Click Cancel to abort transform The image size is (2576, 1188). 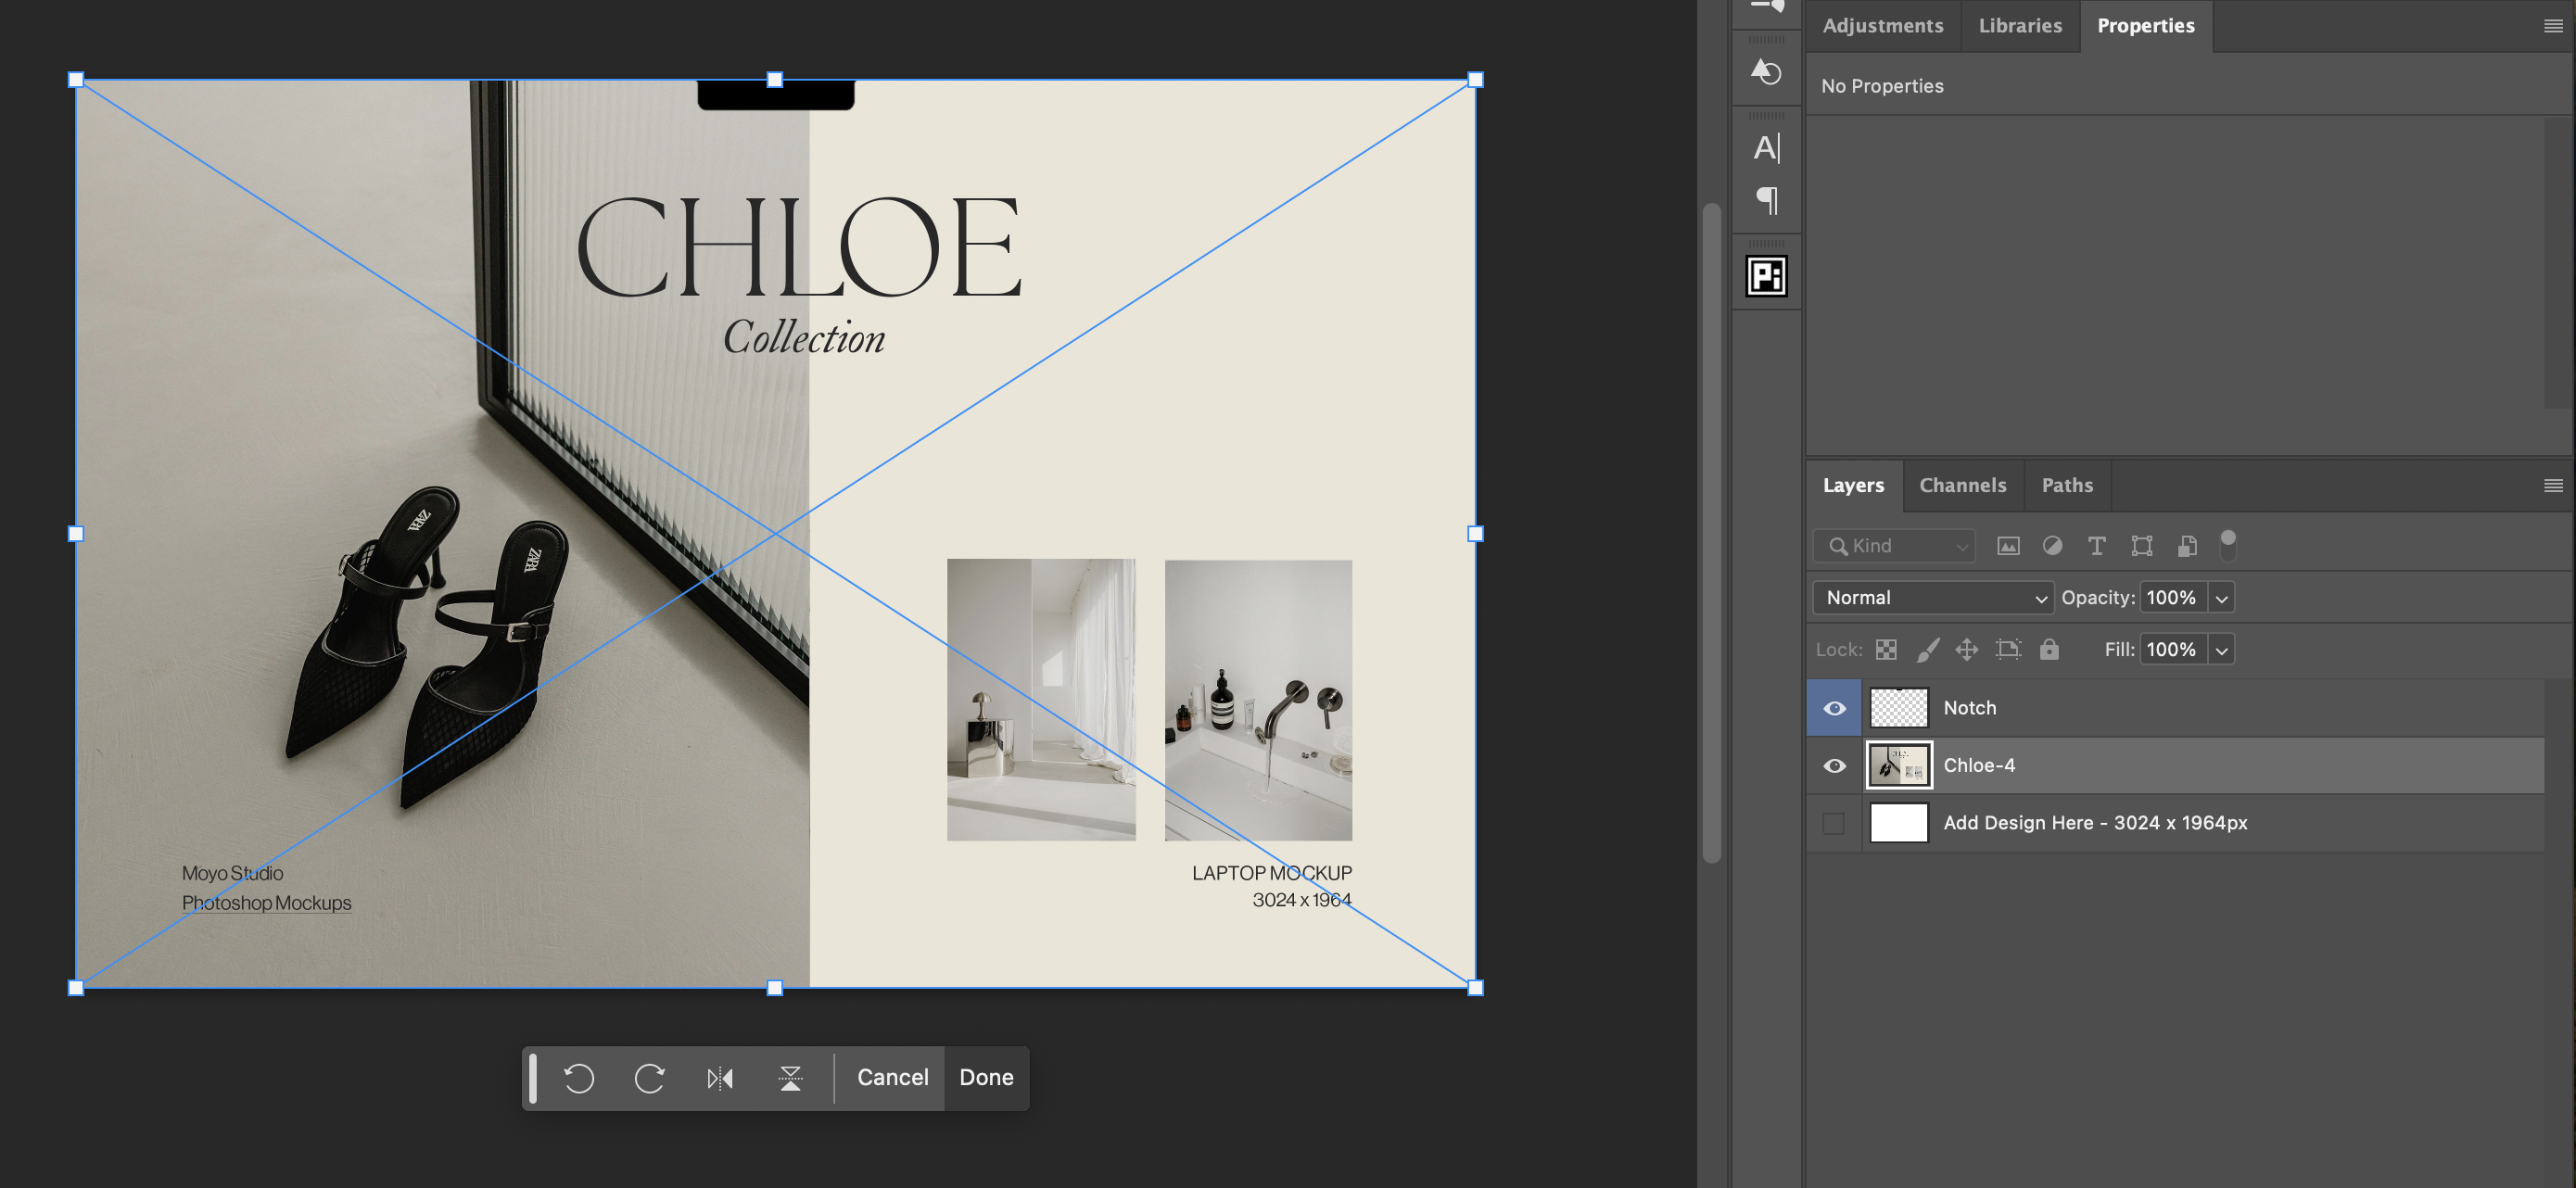pos(892,1078)
